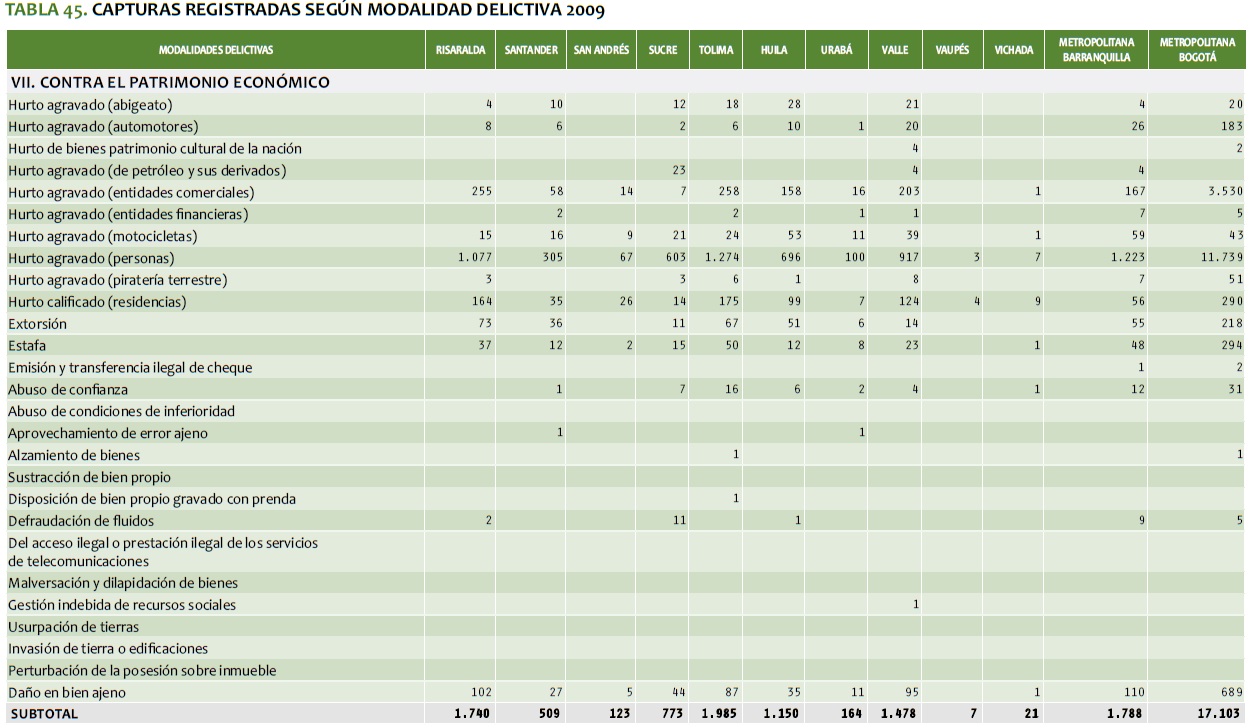This screenshot has width=1250, height=728.
Task: Select the 'Abuso de confianza' row label
Action: (x=68, y=390)
